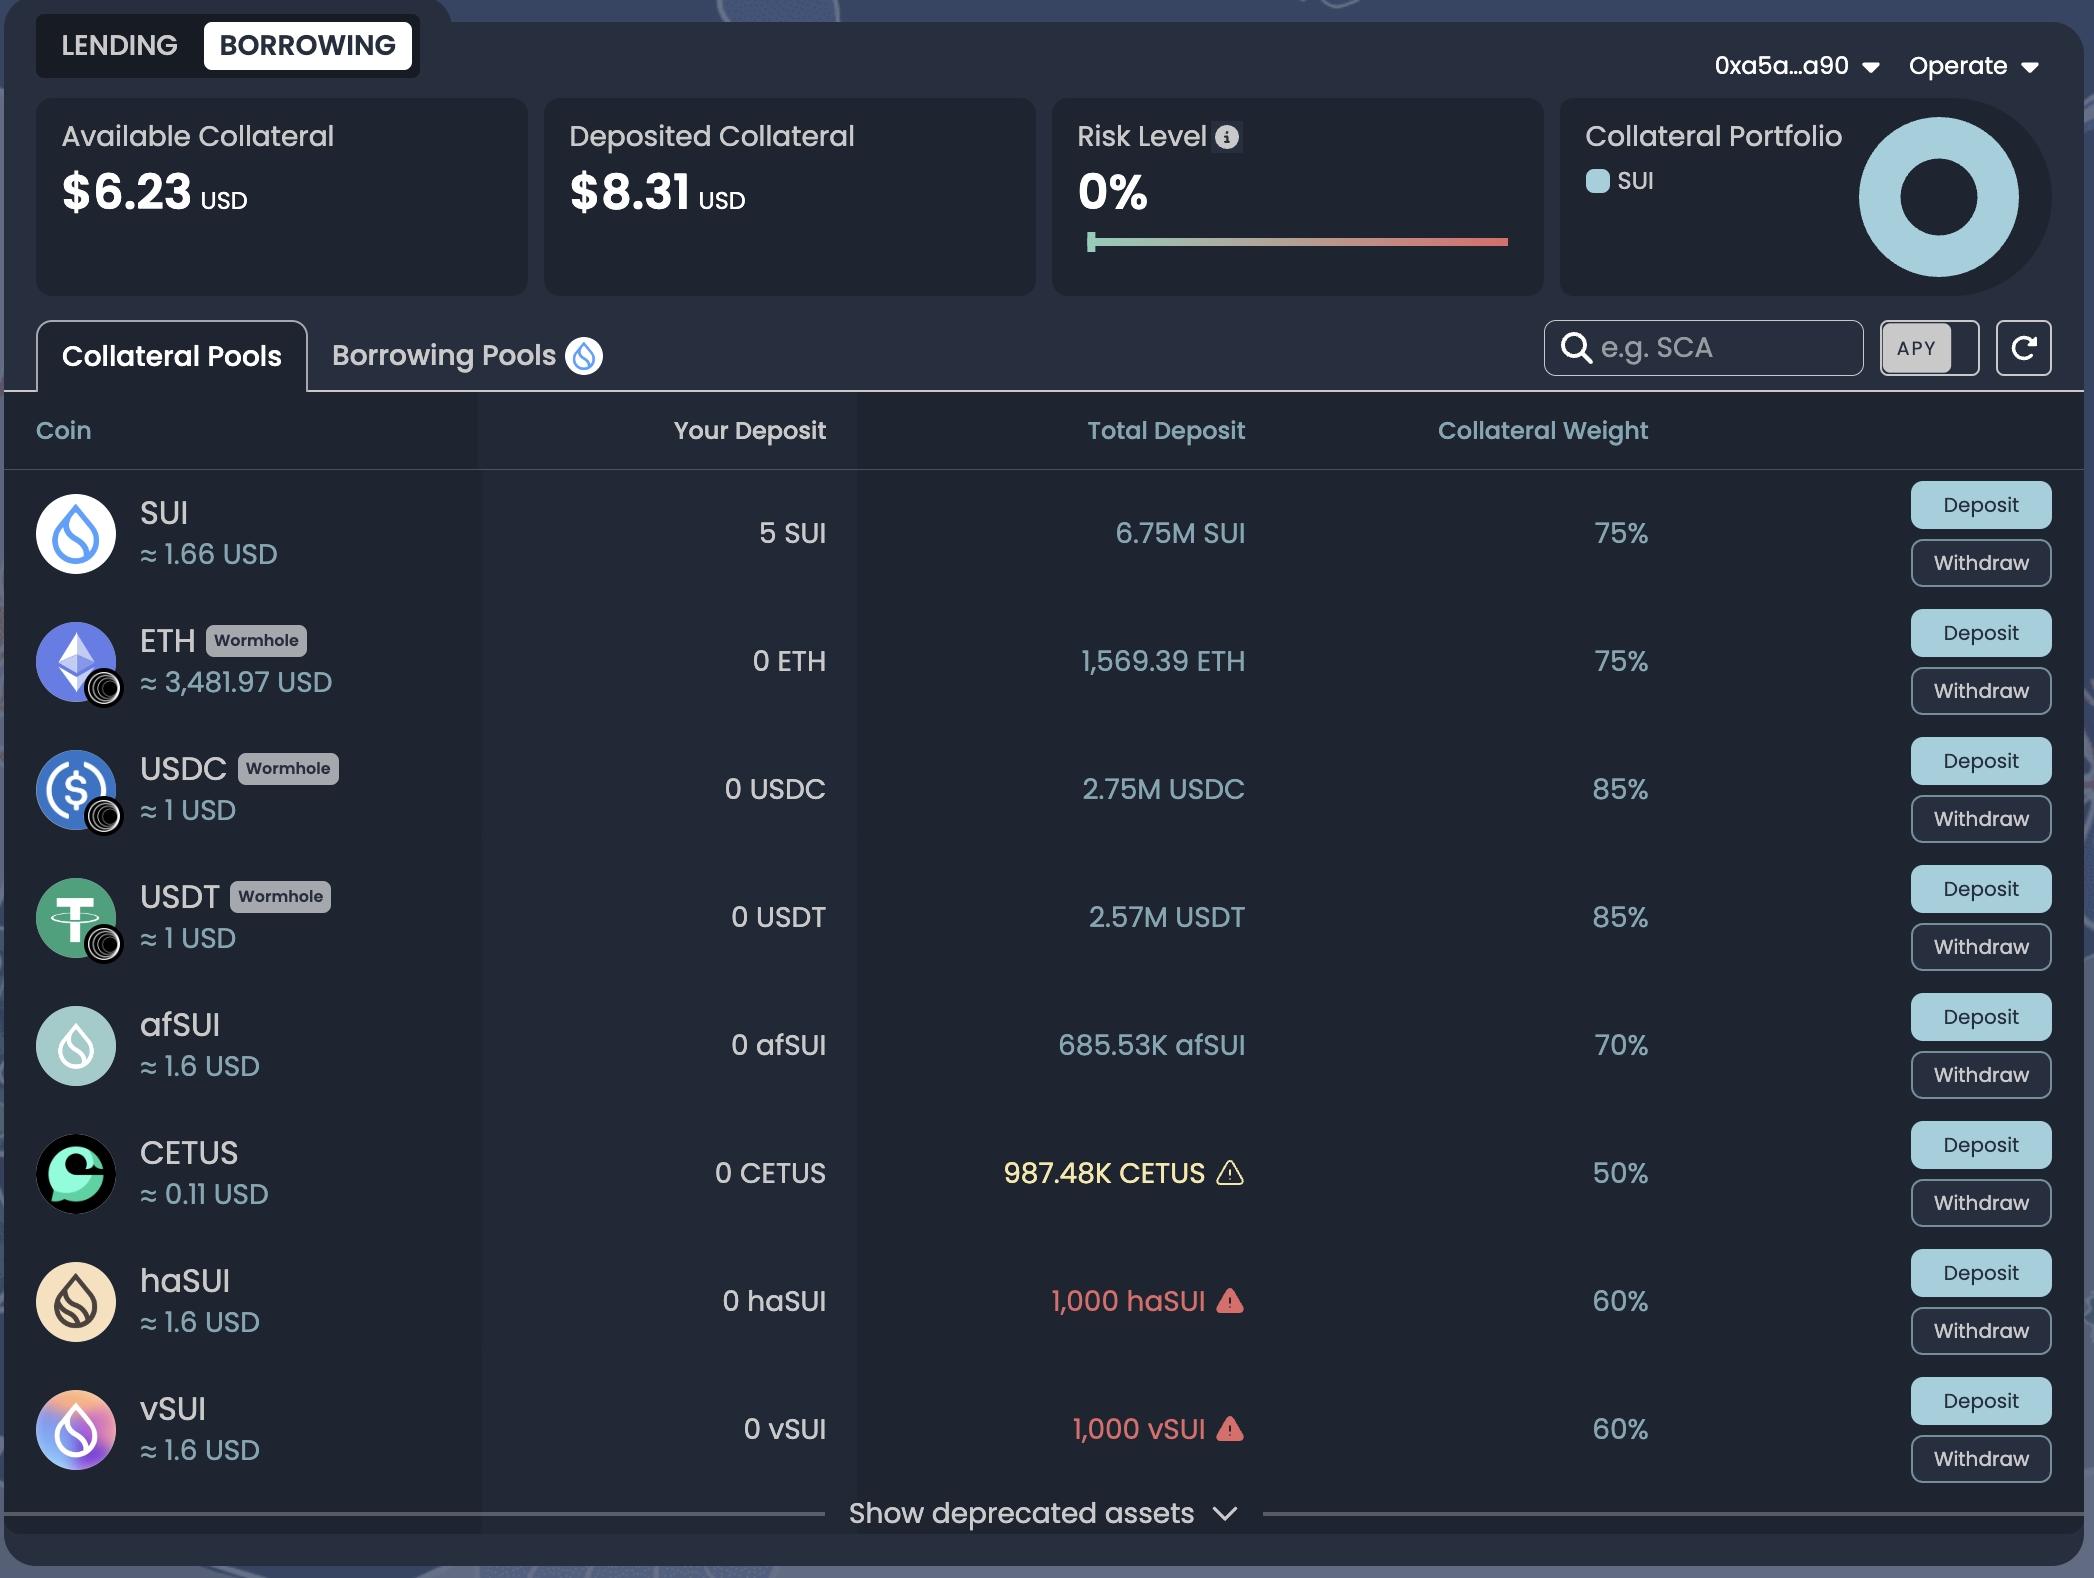
Task: Click the refresh icon button
Action: point(2023,348)
